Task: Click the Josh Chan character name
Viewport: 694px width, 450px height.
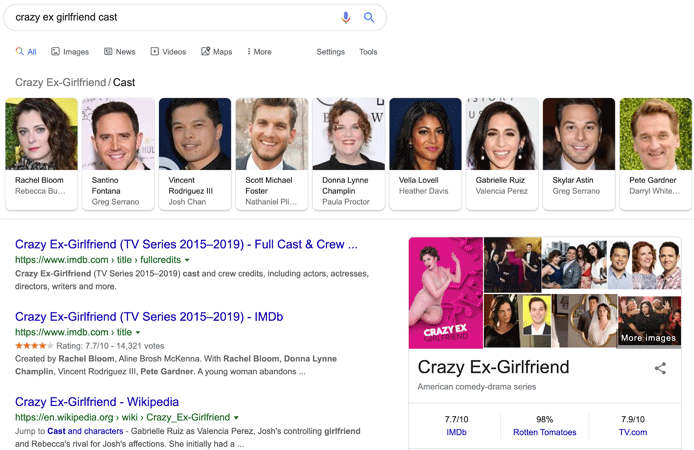Action: pyautogui.click(x=187, y=202)
